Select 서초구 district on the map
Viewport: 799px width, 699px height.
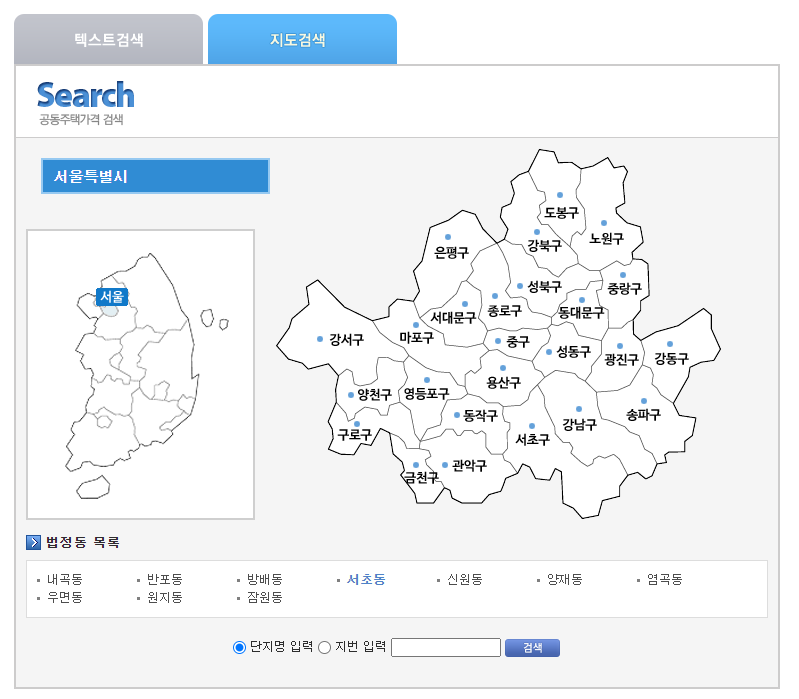click(x=532, y=439)
